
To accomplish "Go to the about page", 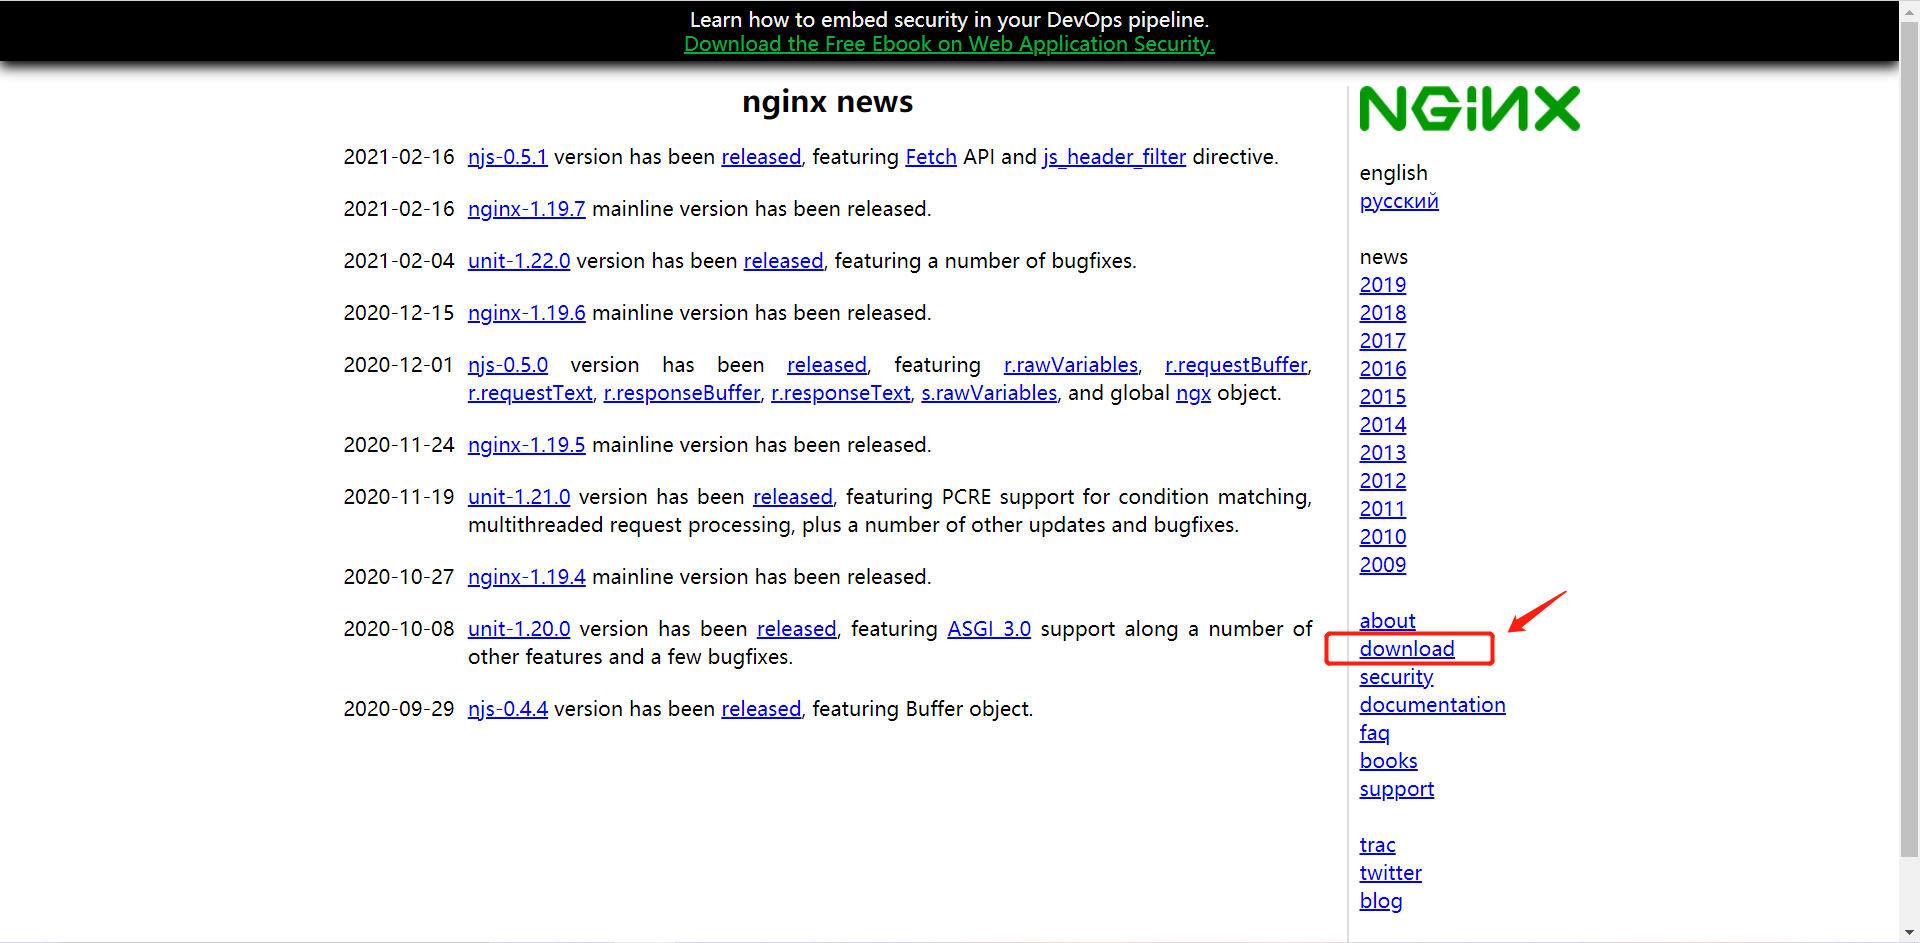I will click(1387, 621).
